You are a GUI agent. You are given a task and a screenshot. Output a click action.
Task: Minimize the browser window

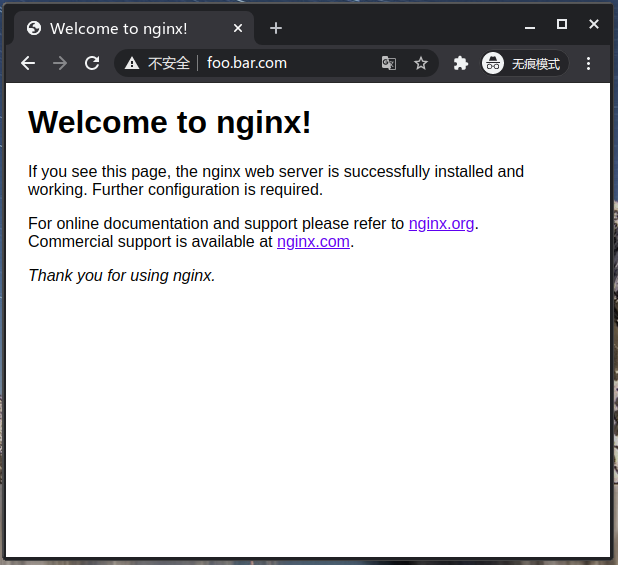[530, 26]
